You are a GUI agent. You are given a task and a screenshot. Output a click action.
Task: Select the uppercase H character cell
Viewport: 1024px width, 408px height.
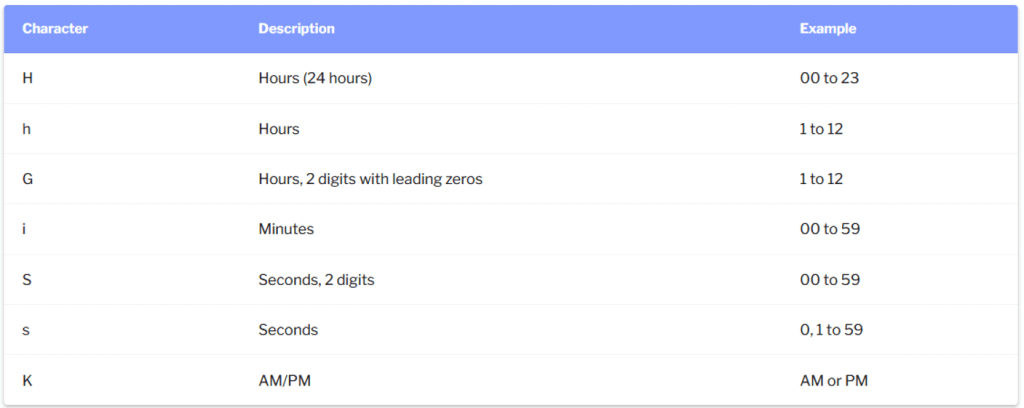tap(27, 78)
